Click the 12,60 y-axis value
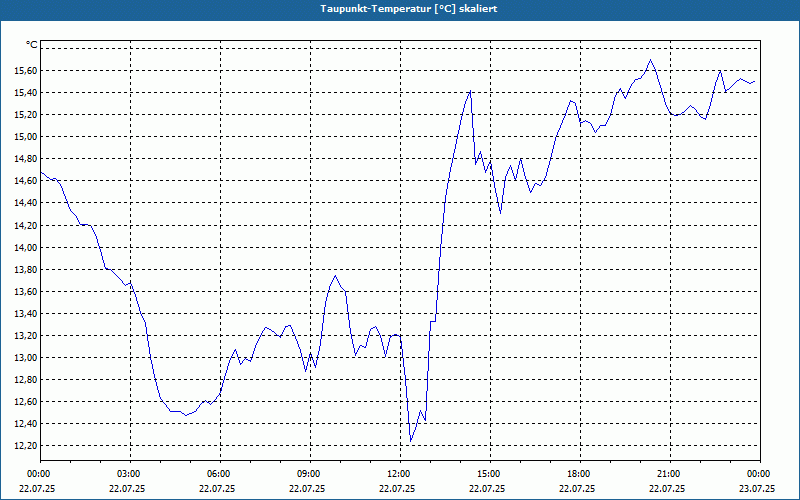800x500 pixels. 26,402
